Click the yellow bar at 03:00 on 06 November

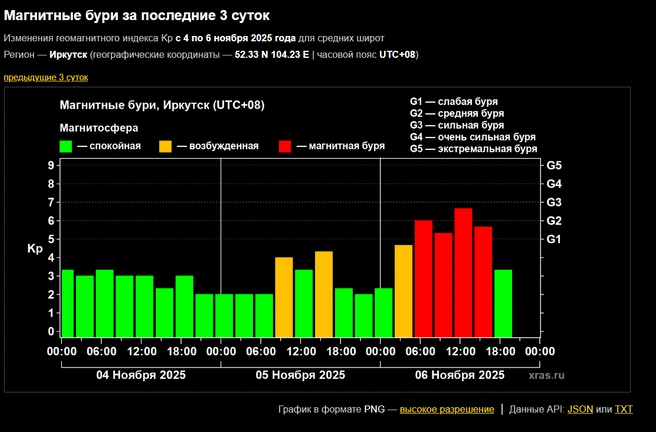point(403,291)
